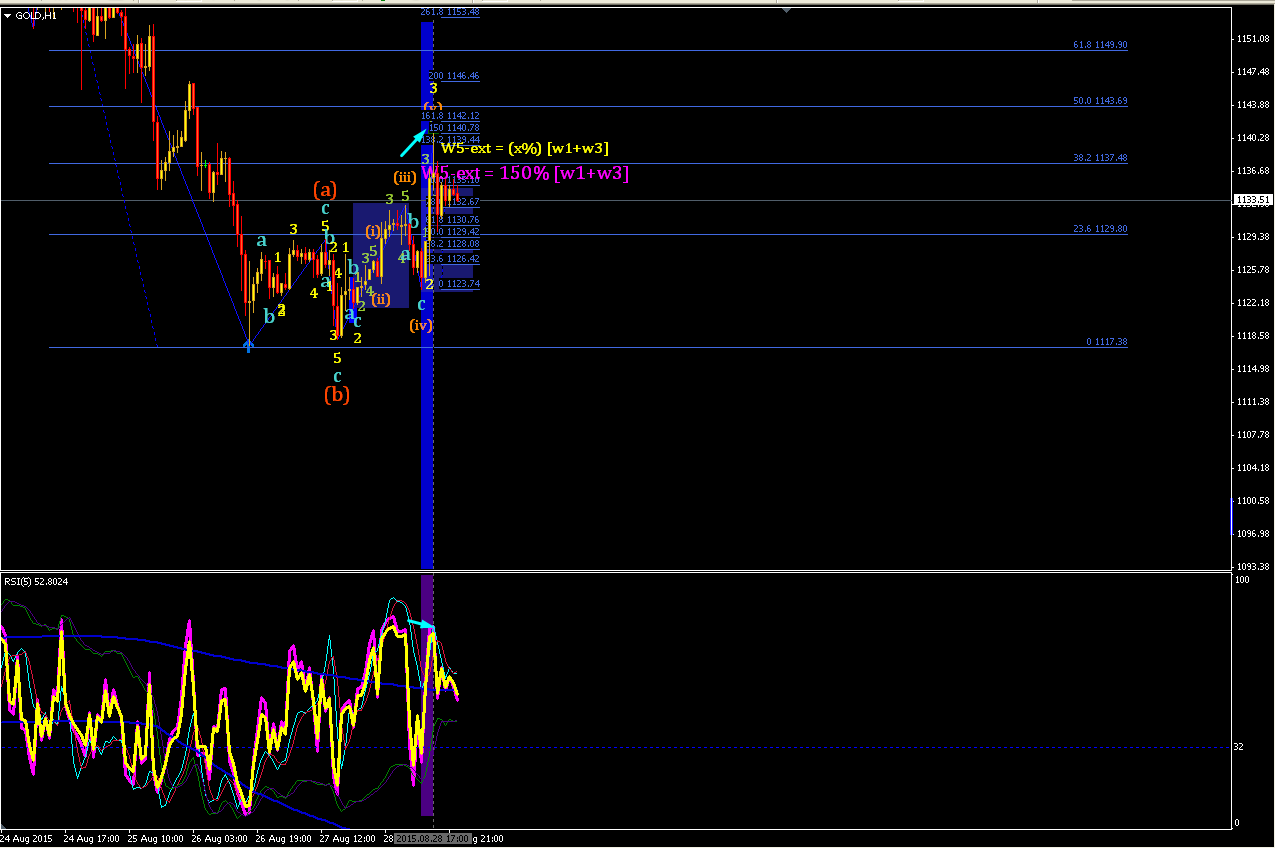The height and width of the screenshot is (849, 1275).
Task: Select the current price tag 1133.51
Action: click(1253, 200)
